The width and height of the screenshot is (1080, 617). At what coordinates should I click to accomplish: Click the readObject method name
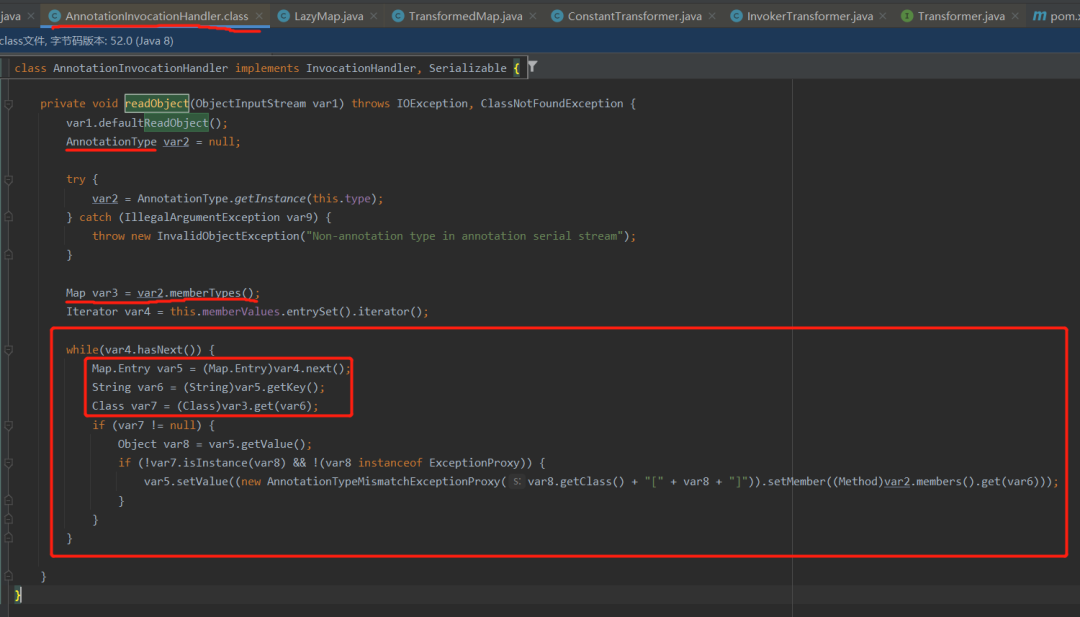pyautogui.click(x=156, y=103)
